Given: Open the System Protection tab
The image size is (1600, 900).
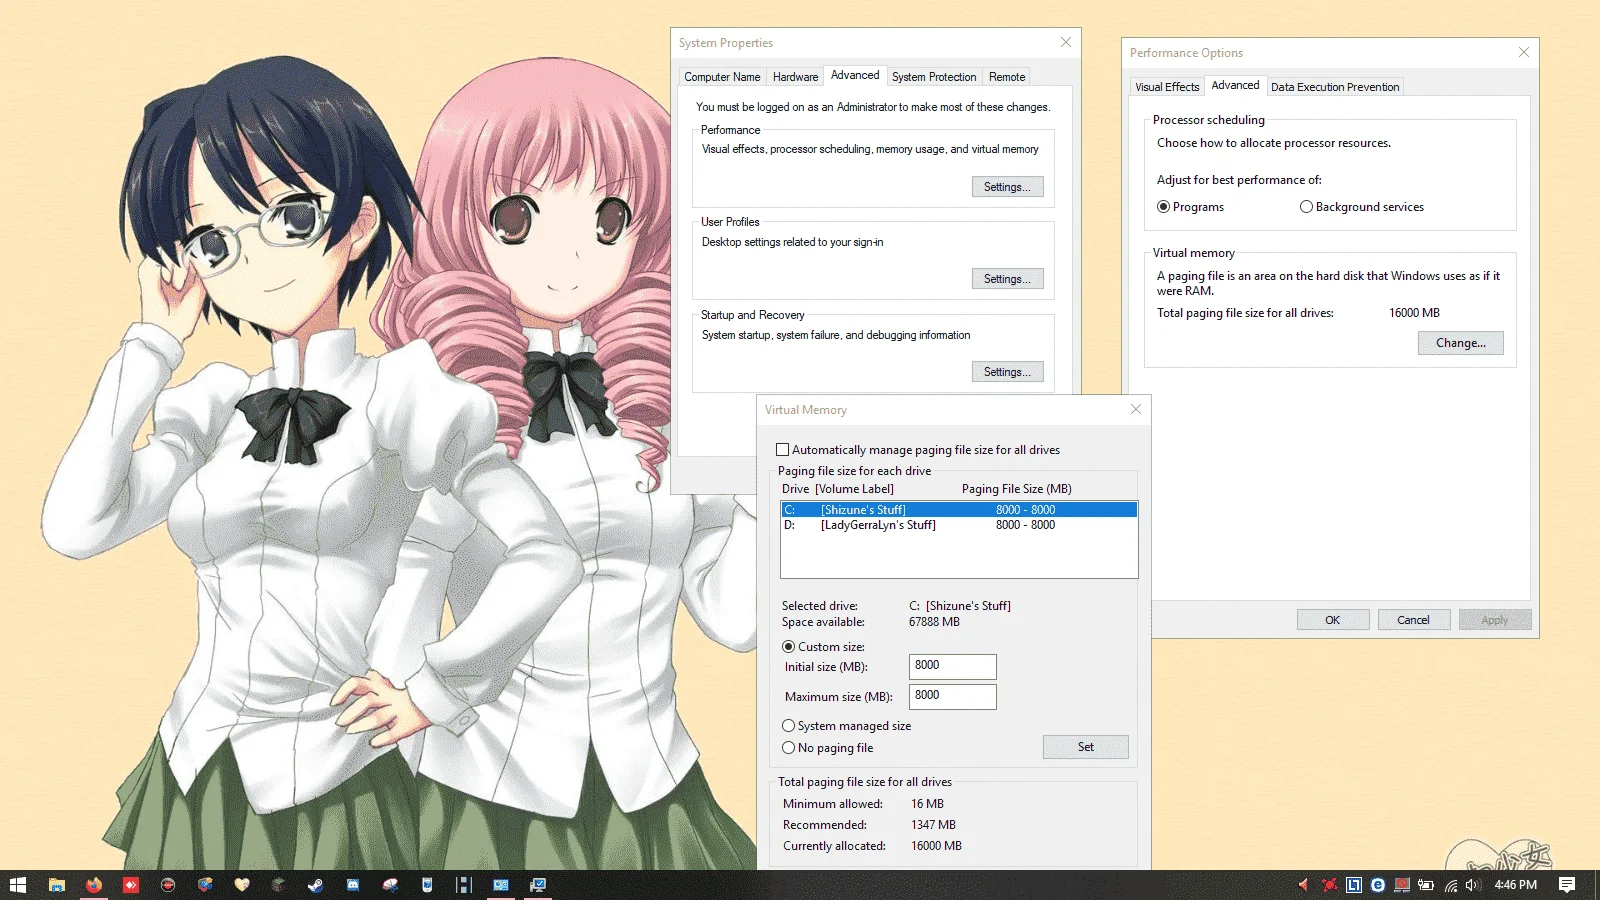Looking at the screenshot, I should click(x=934, y=77).
